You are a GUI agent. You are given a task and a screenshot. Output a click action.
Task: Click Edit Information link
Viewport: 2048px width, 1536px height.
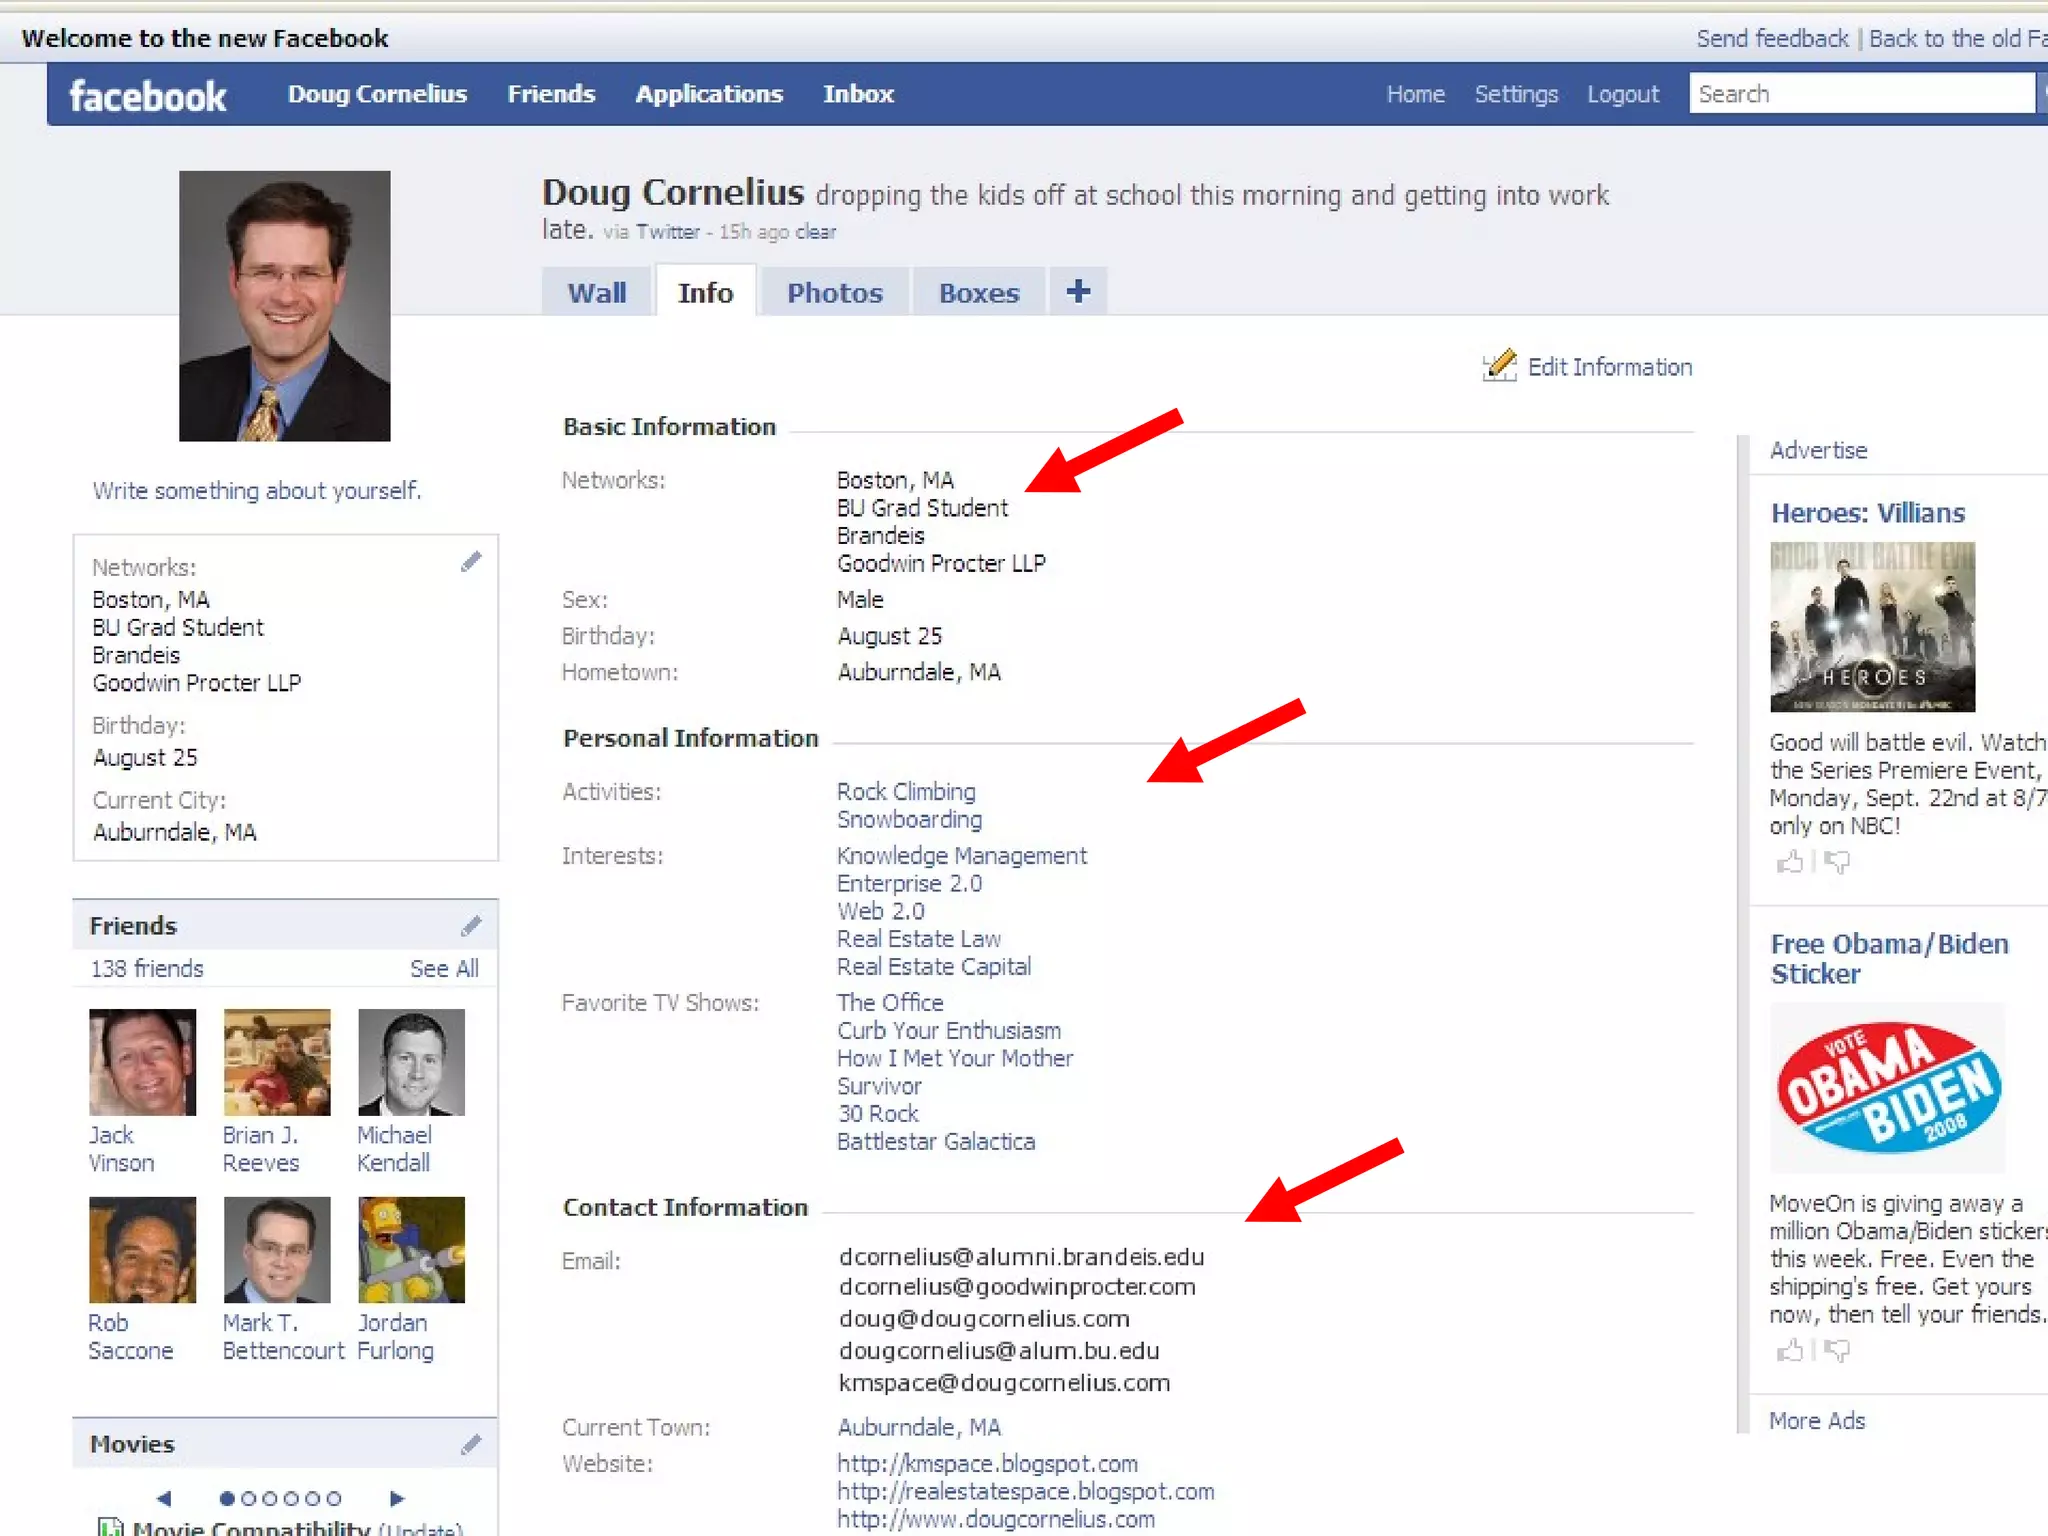[1608, 367]
